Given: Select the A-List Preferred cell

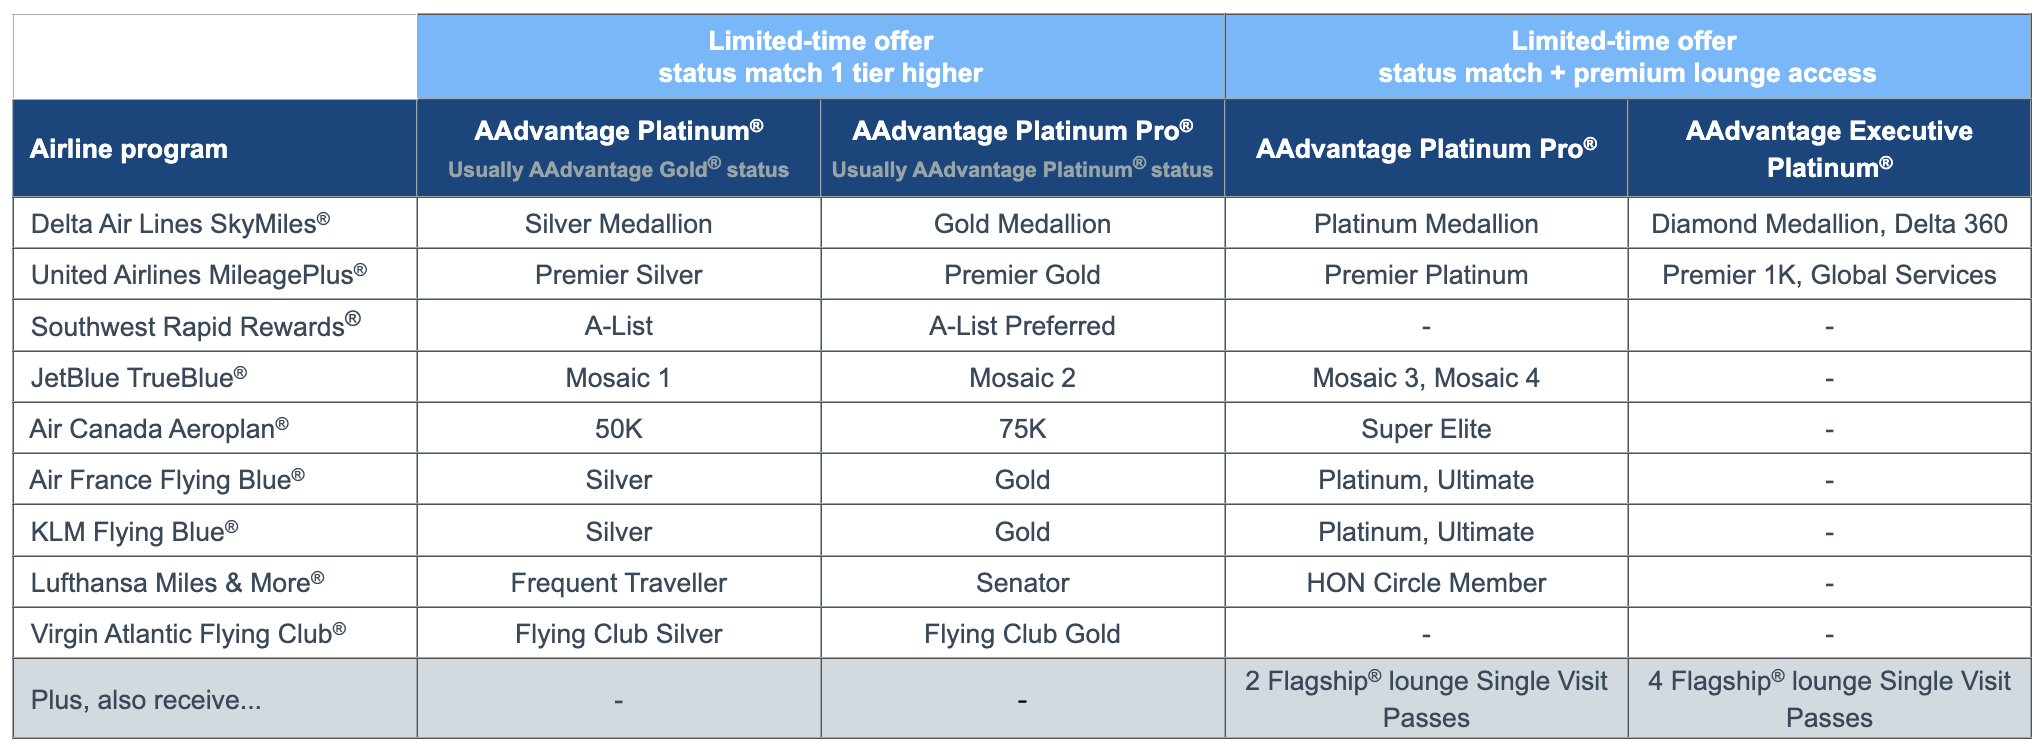Looking at the screenshot, I should [1021, 326].
